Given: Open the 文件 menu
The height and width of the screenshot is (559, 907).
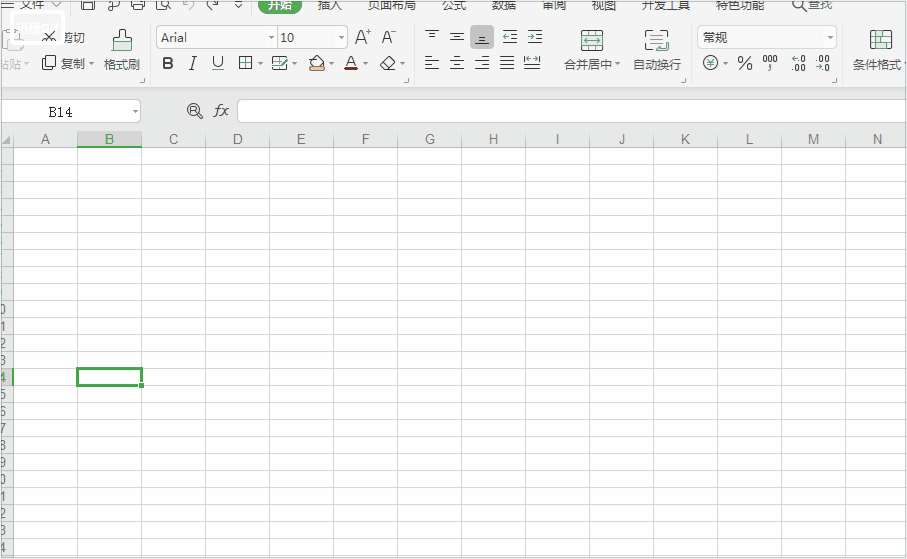Looking at the screenshot, I should [x=32, y=5].
